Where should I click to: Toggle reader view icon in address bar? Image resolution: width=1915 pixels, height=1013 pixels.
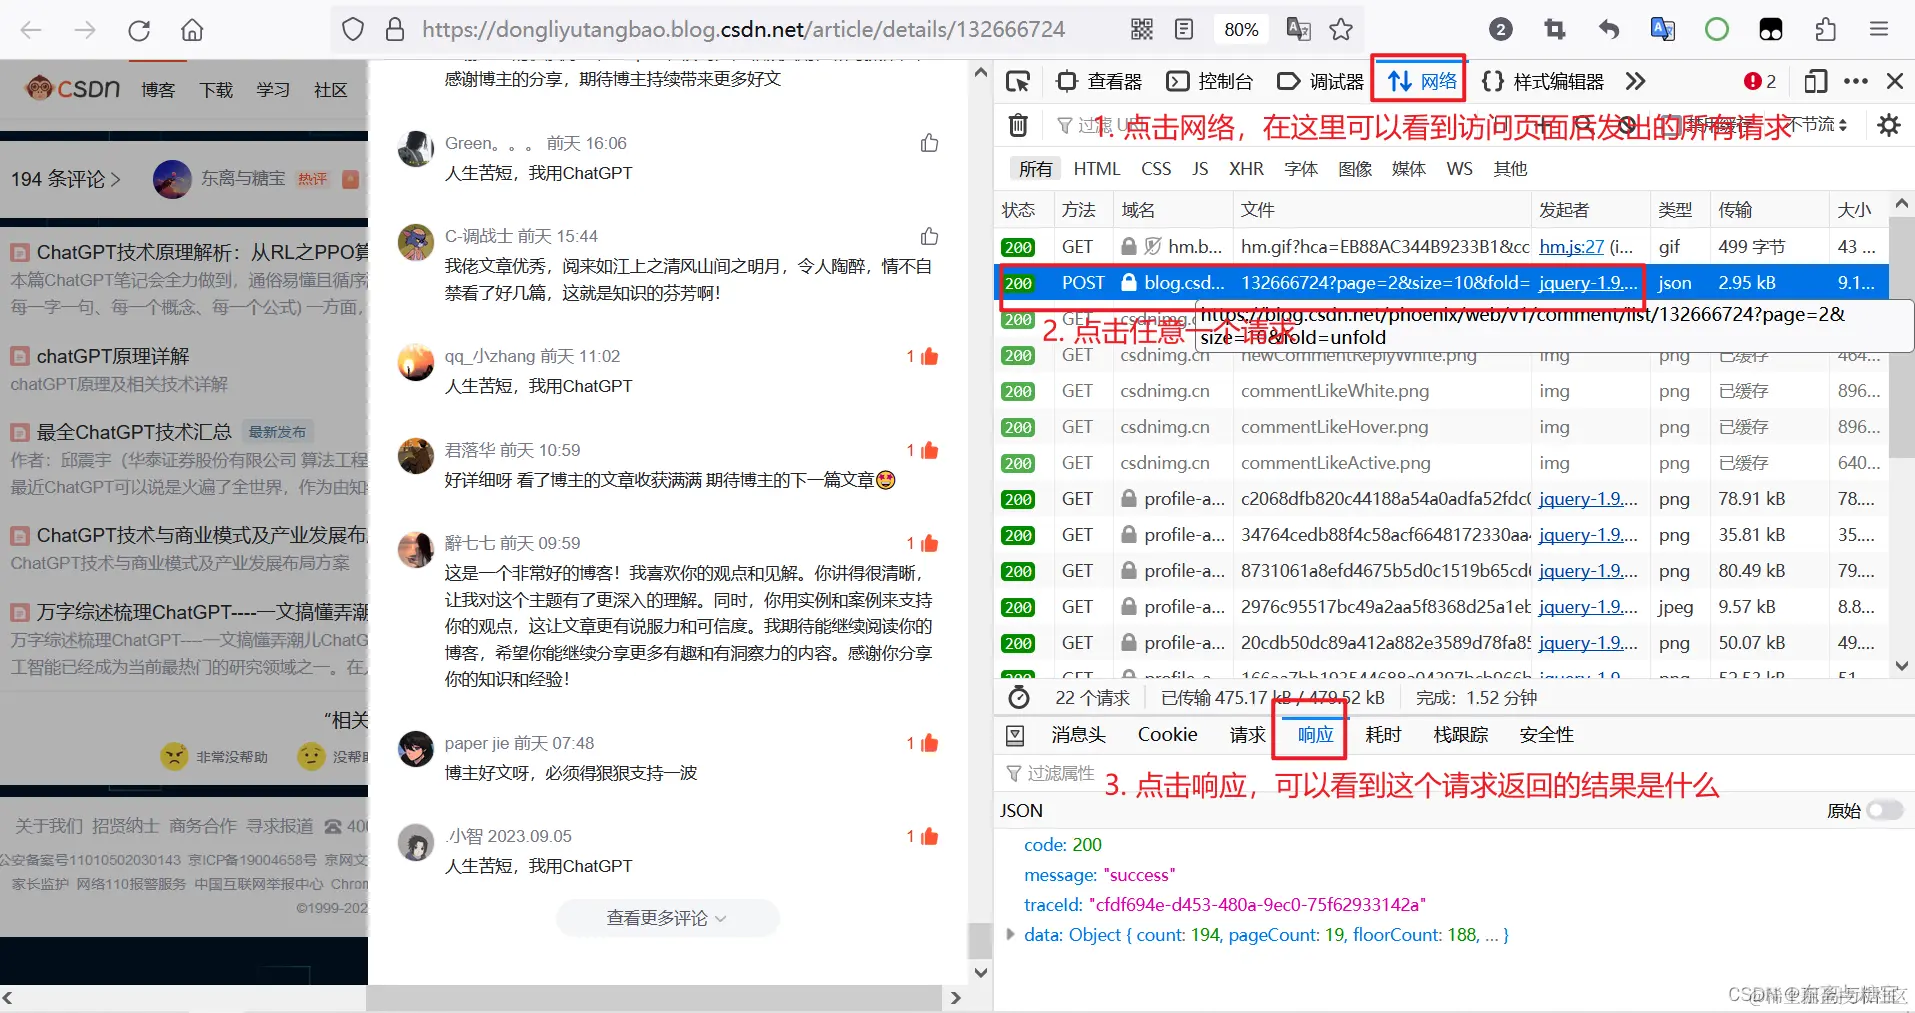click(1184, 30)
